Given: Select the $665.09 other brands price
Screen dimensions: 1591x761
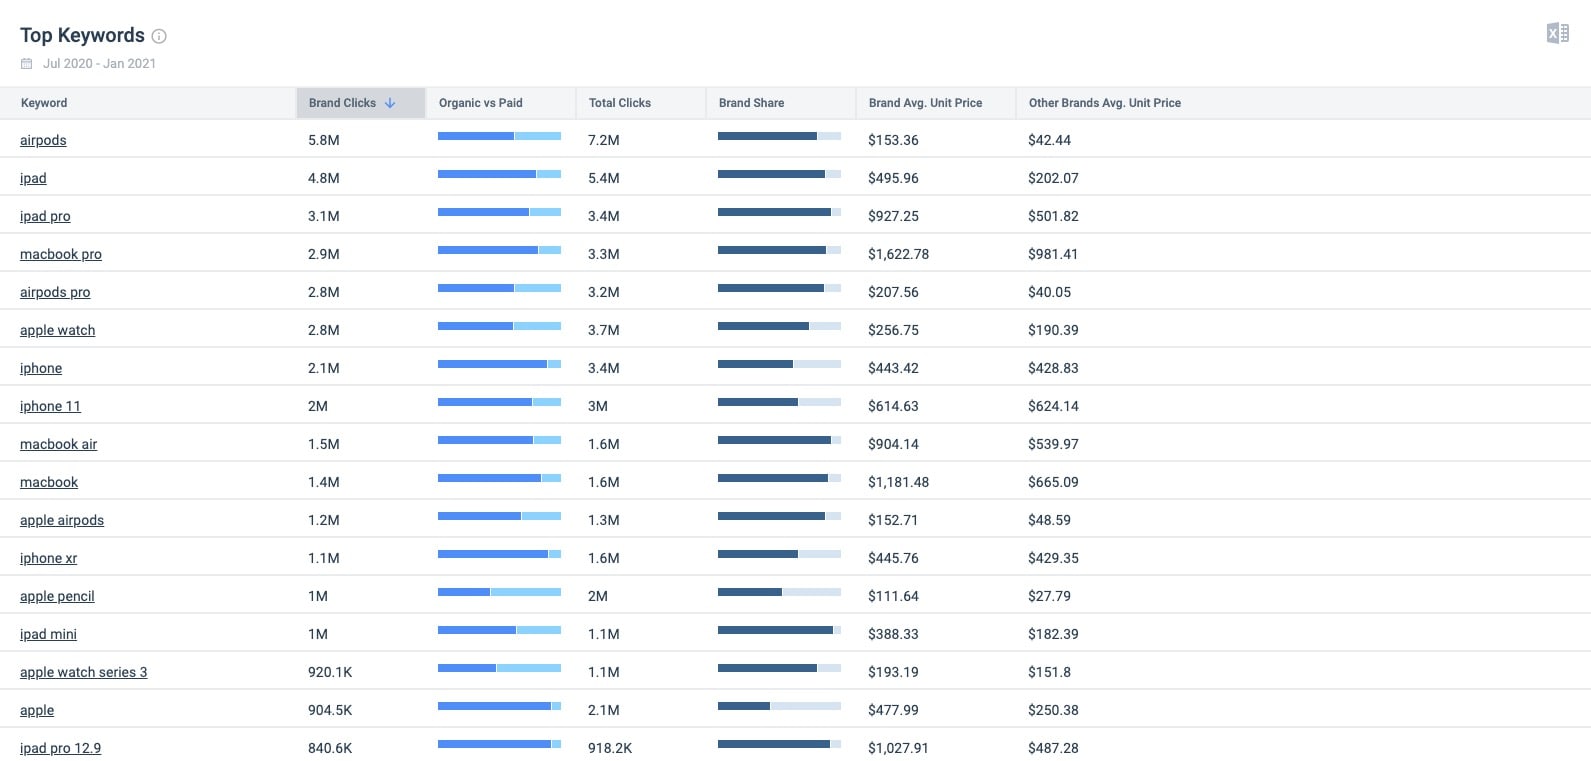Looking at the screenshot, I should click(1053, 482).
